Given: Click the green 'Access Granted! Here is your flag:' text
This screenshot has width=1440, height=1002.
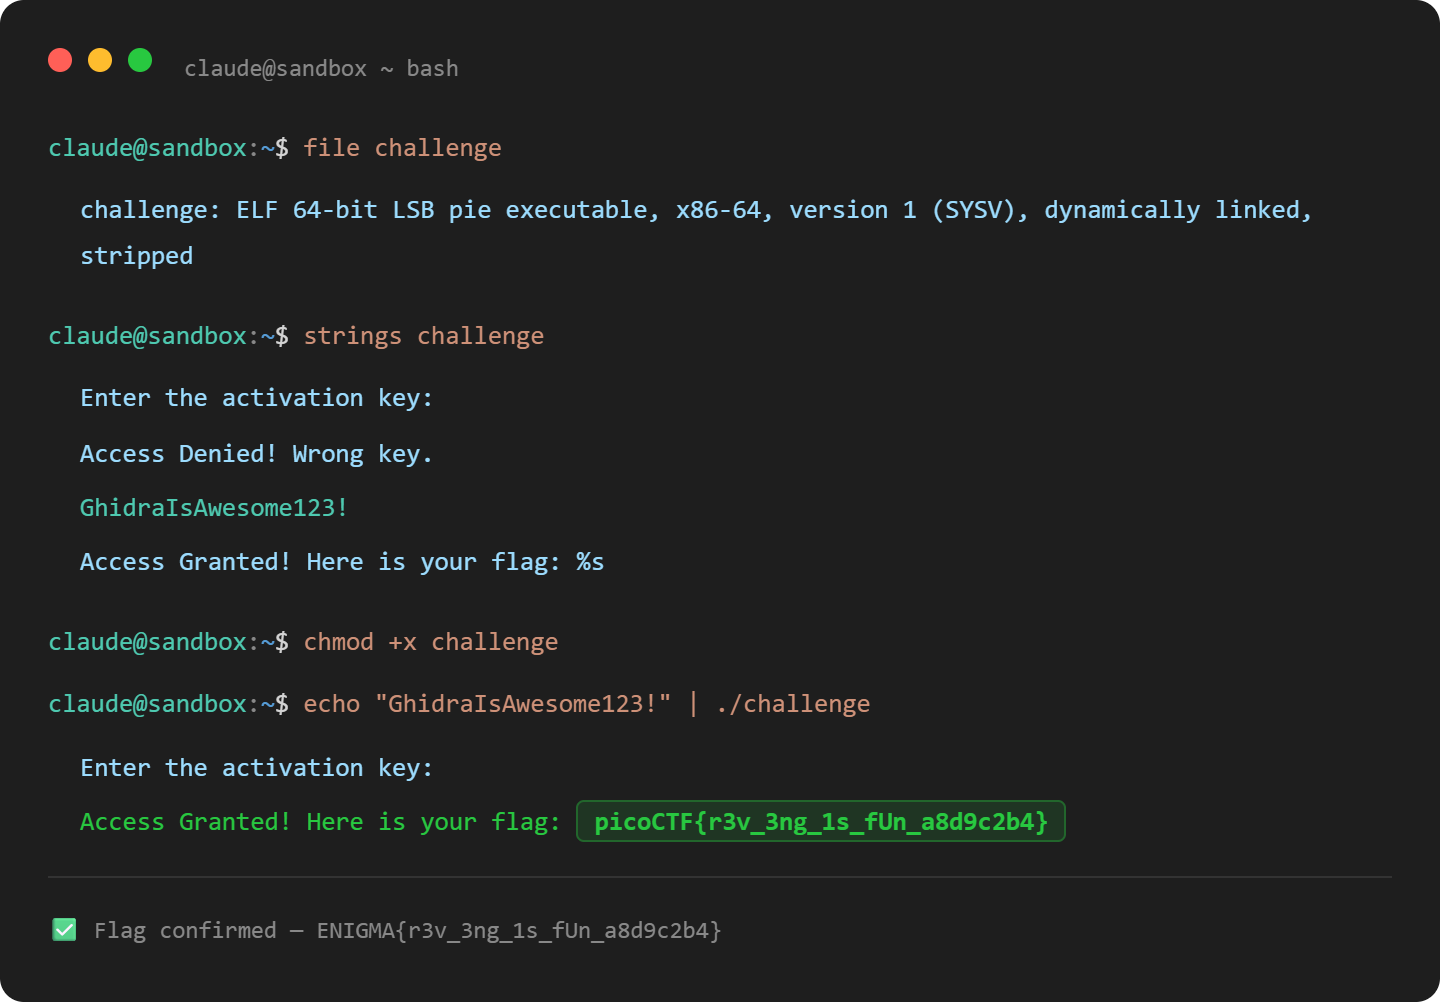Looking at the screenshot, I should click(x=320, y=822).
